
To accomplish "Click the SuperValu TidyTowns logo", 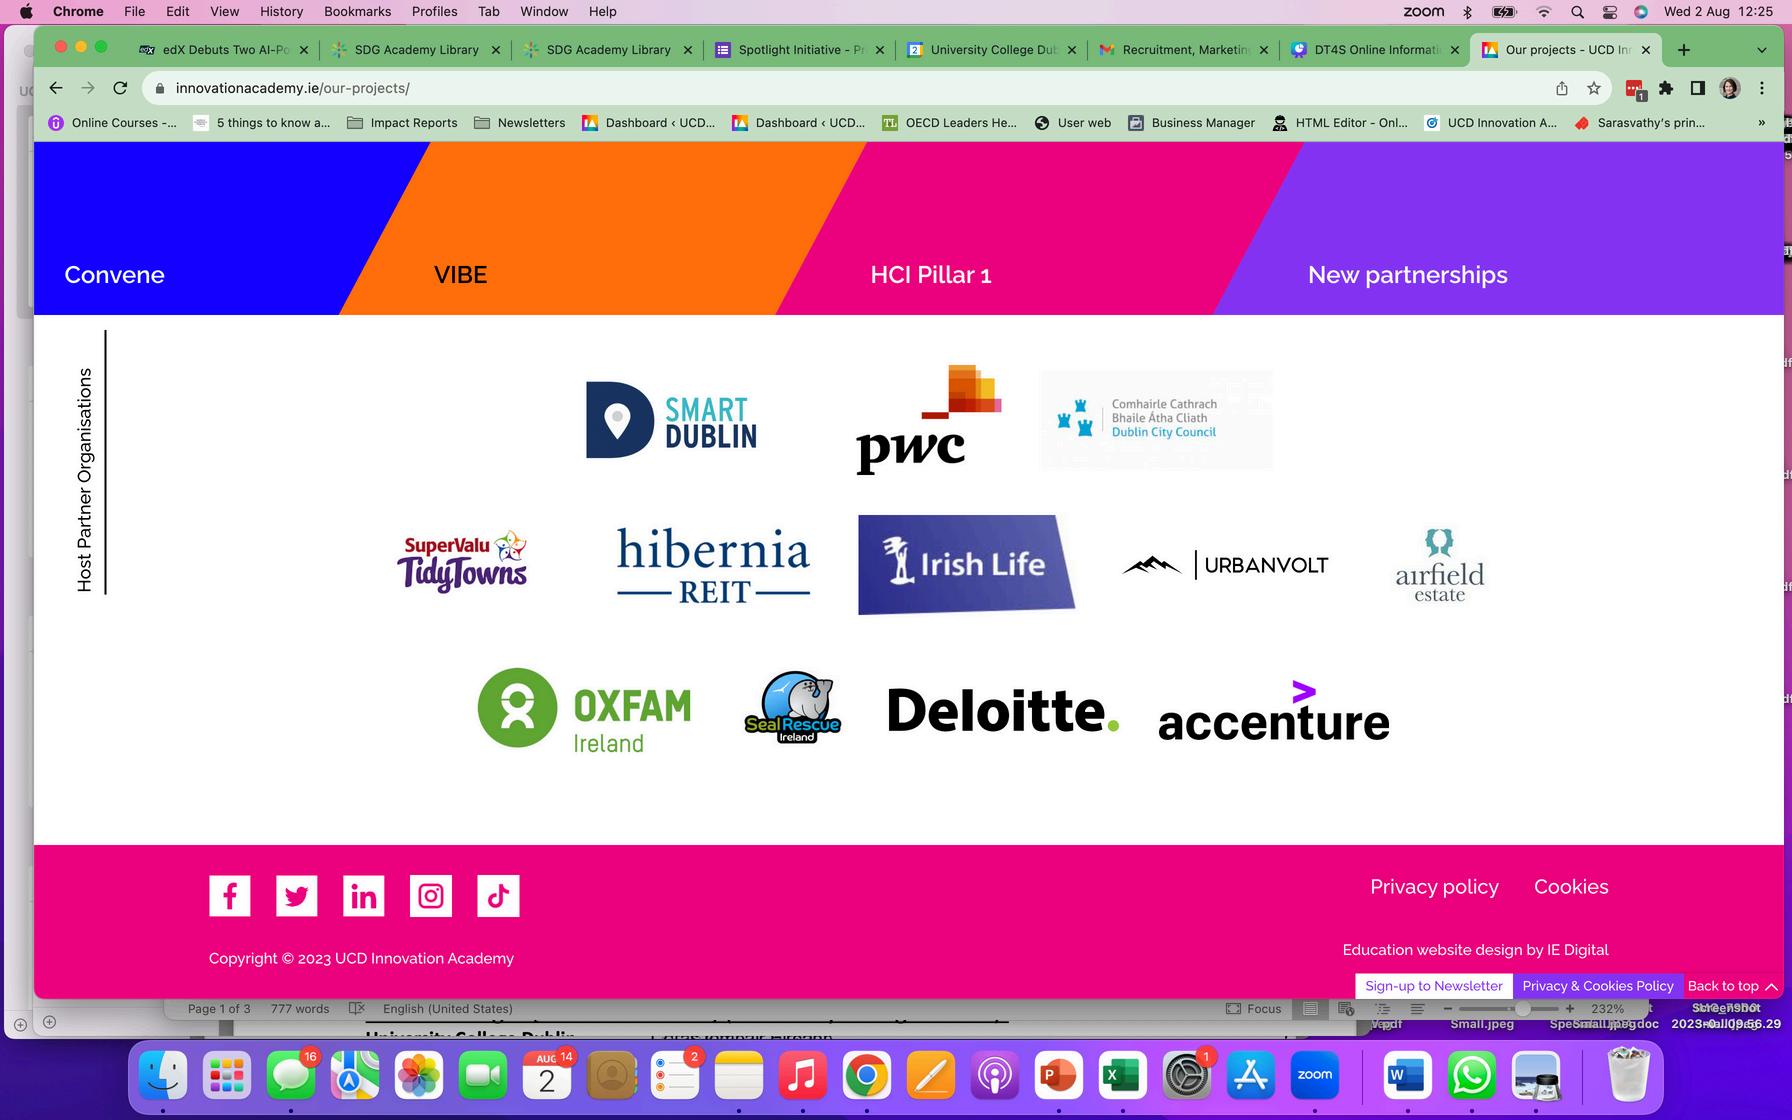I will 462,562.
